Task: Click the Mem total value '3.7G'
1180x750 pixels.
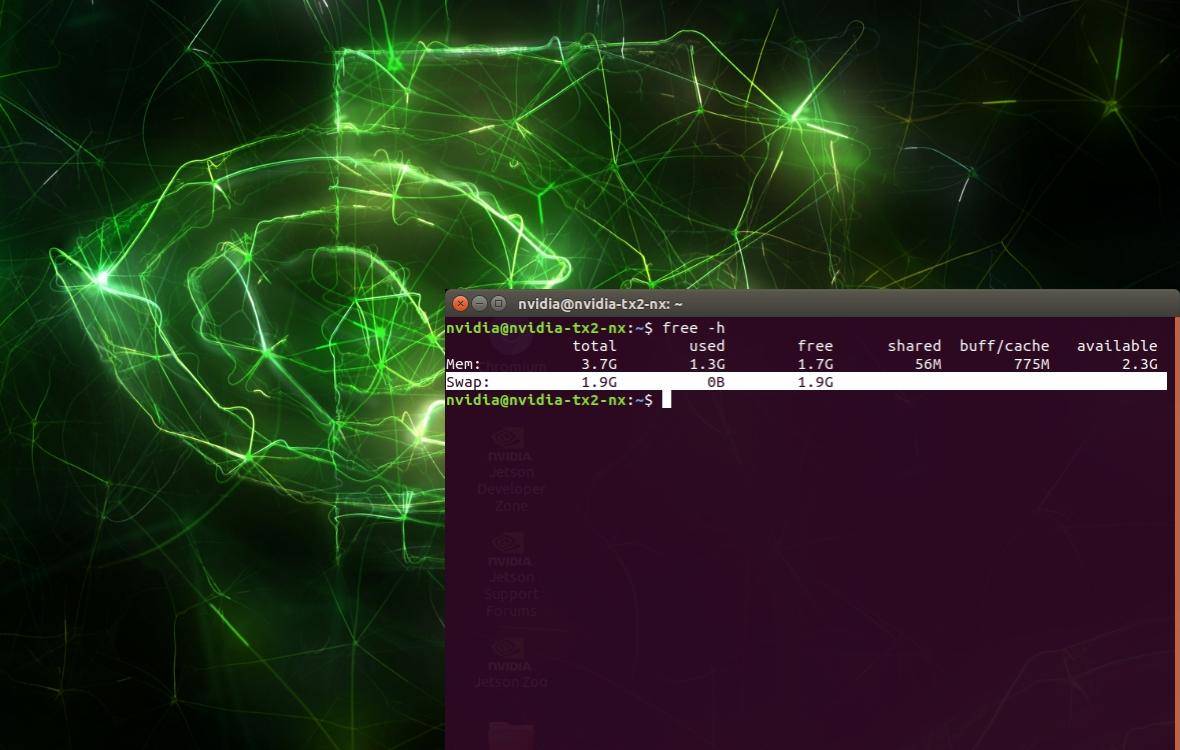Action: coord(599,364)
